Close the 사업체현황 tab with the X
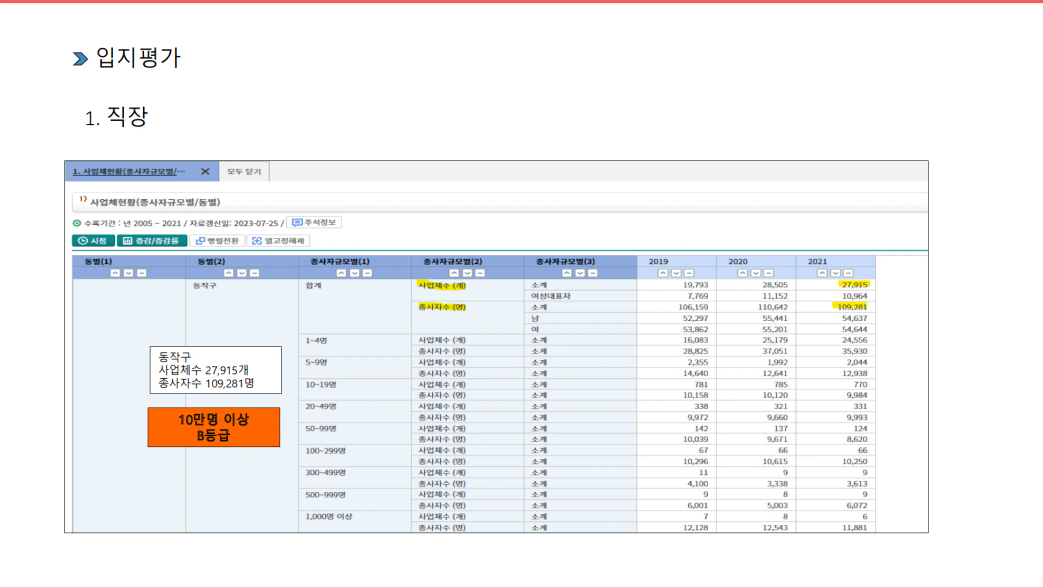1043x587 pixels. coord(205,172)
